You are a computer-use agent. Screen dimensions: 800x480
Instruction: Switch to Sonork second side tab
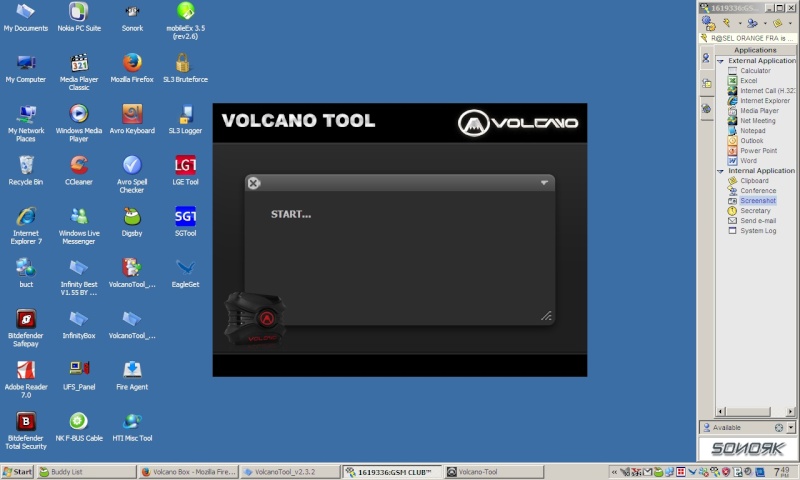(x=707, y=83)
